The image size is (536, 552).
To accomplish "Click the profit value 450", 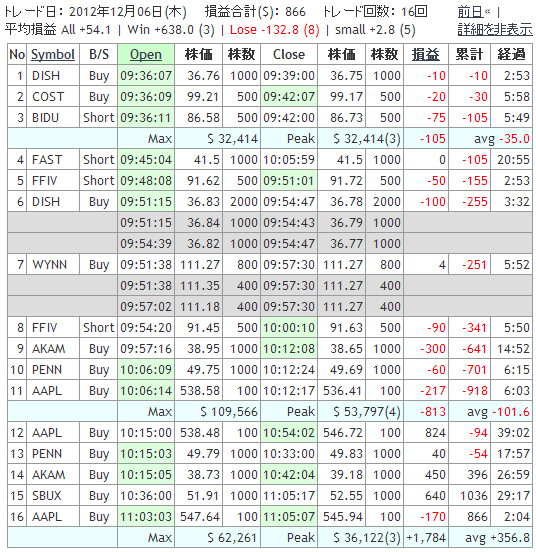I will 435,475.
